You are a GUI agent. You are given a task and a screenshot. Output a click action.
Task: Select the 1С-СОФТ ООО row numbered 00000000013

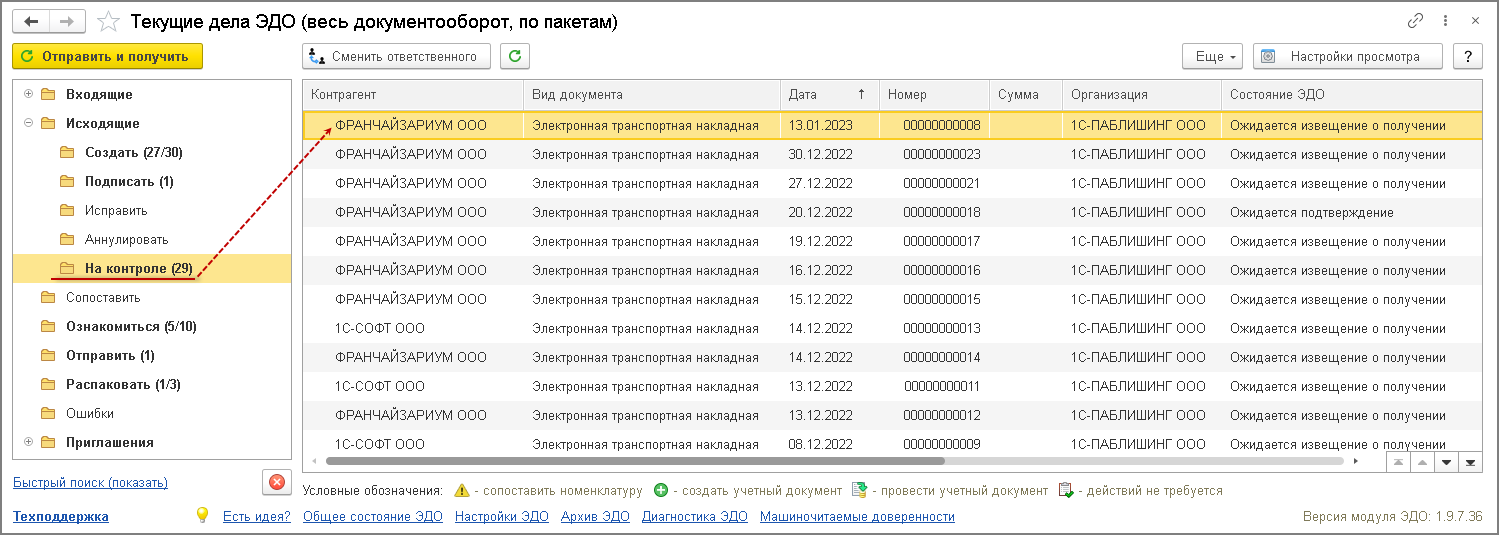pyautogui.click(x=892, y=328)
